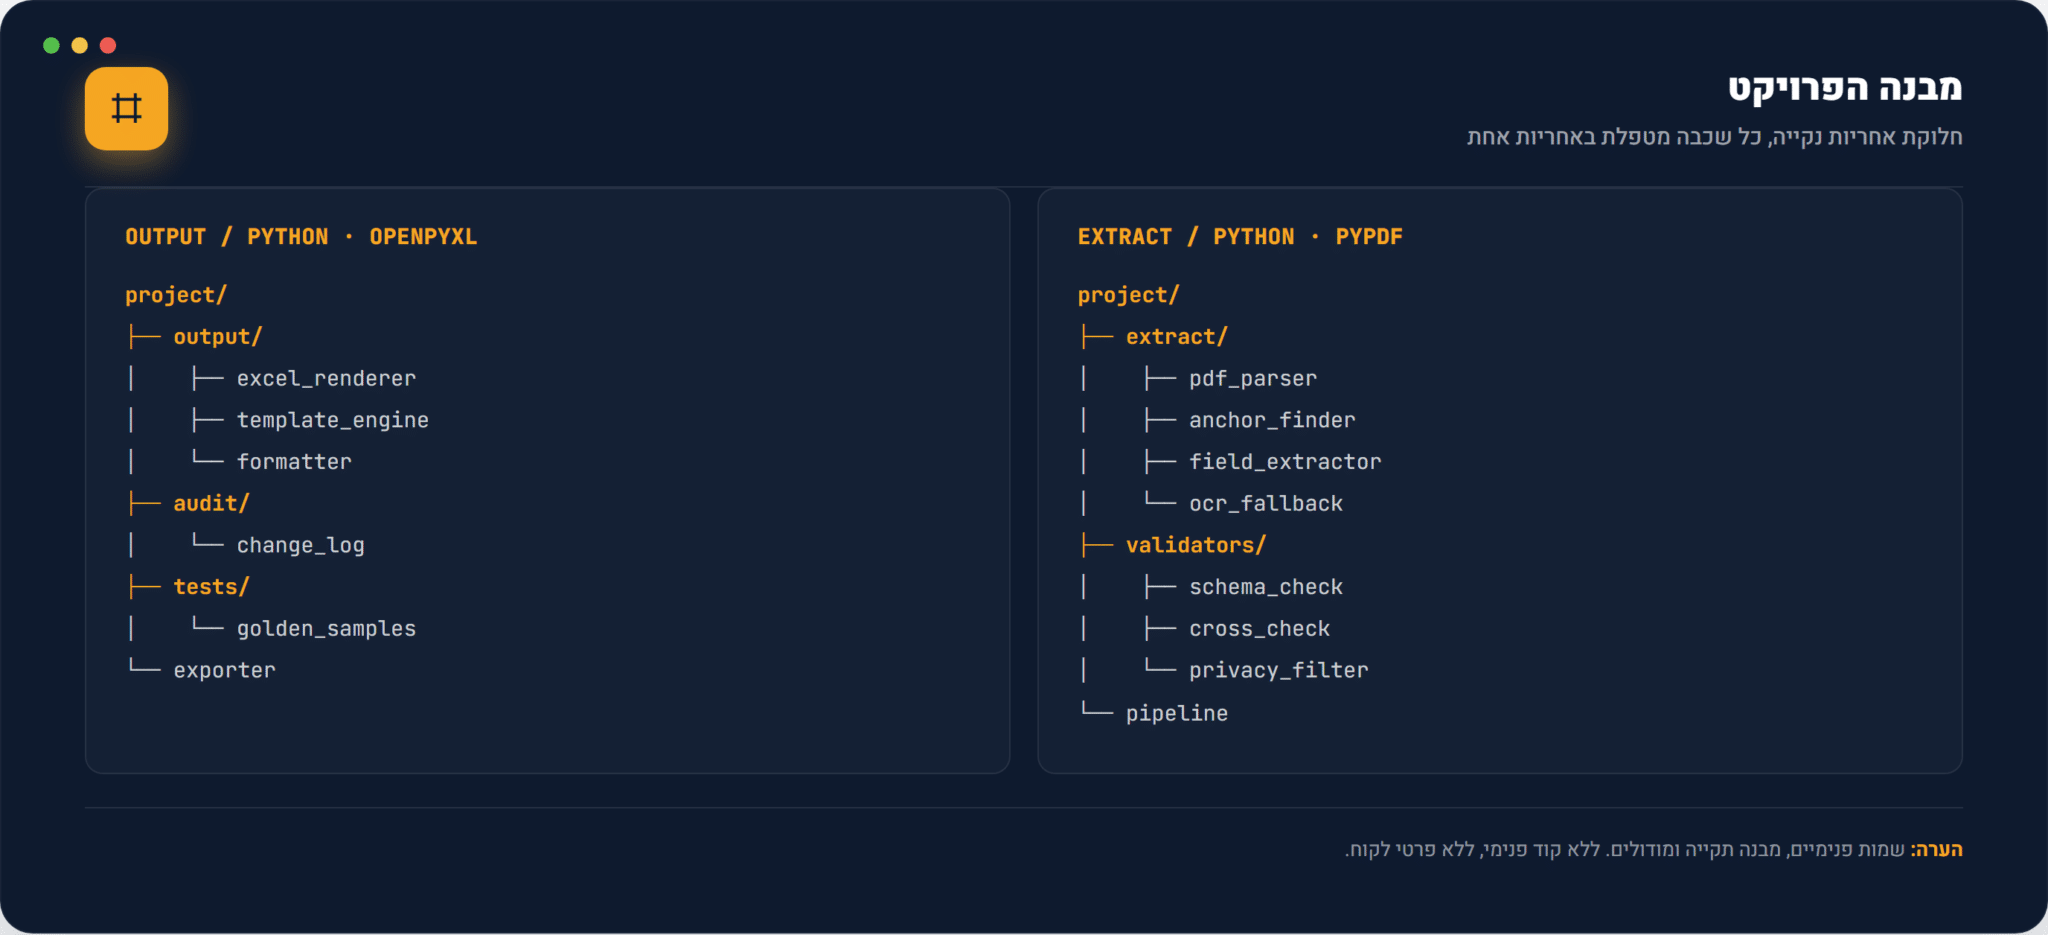Select the field_extractor entry
The image size is (2048, 935).
(x=1285, y=462)
